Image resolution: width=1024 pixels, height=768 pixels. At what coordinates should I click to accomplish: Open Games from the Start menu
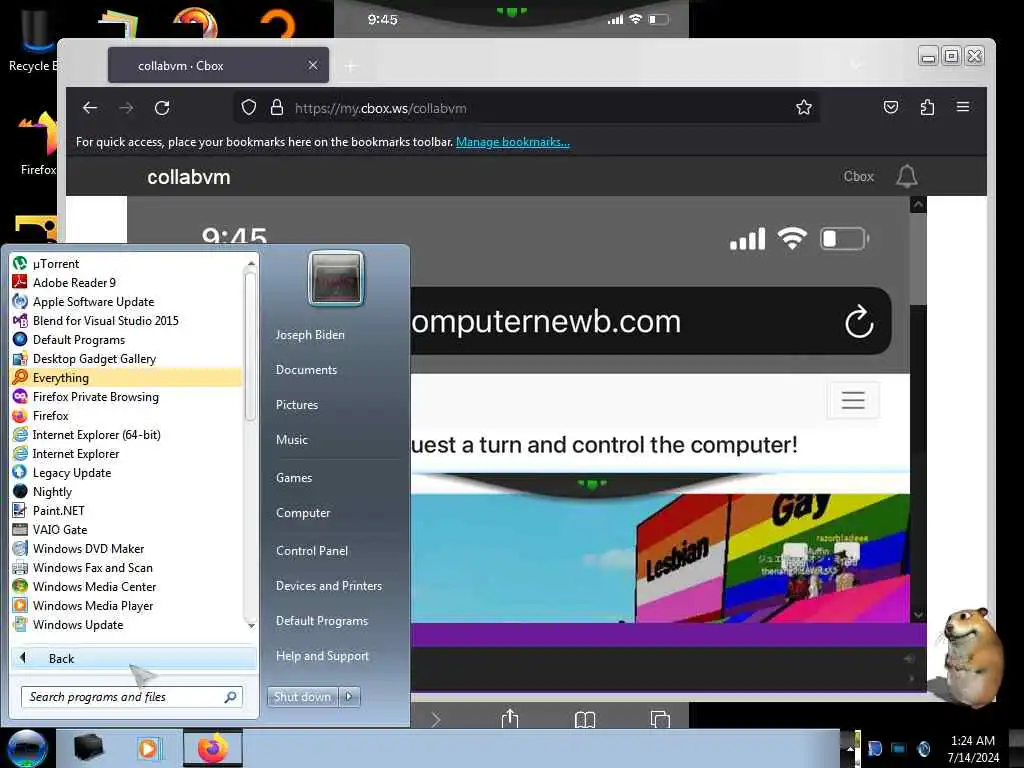tap(294, 478)
